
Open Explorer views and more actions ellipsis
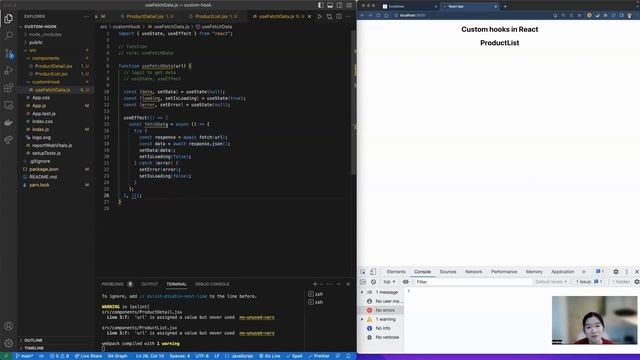[x=86, y=16]
